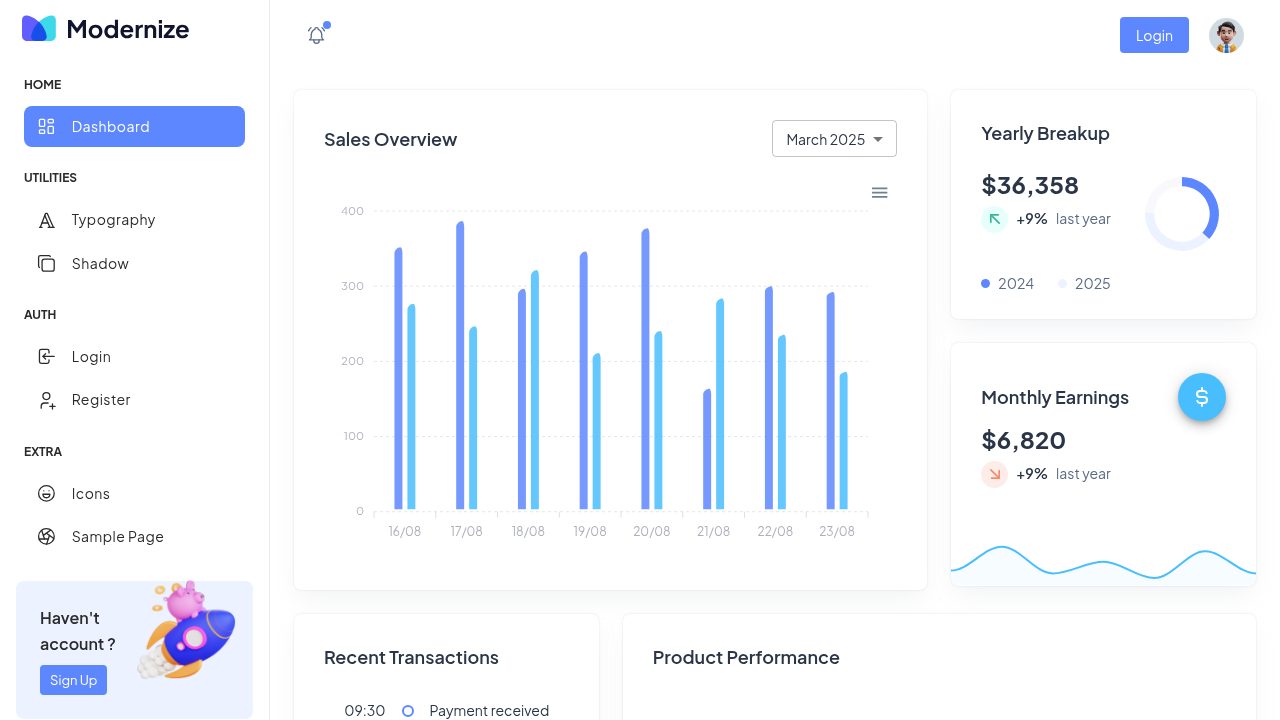The width and height of the screenshot is (1280, 720).
Task: Click the $36,358 yearly value
Action: click(1030, 185)
